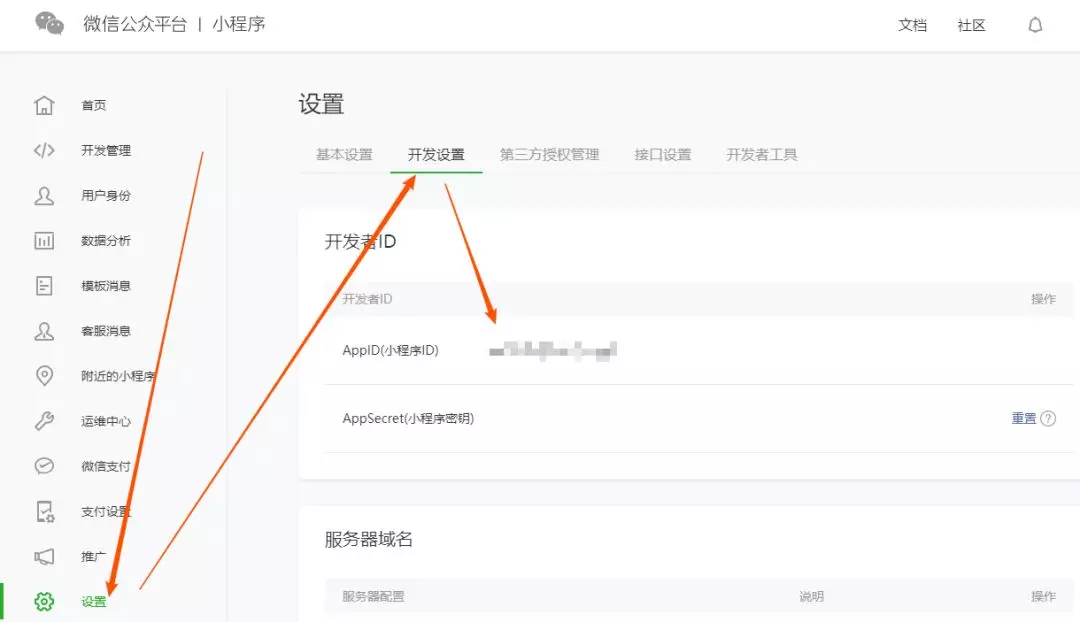
Task: Open 开发者工具 tab
Action: coord(762,154)
